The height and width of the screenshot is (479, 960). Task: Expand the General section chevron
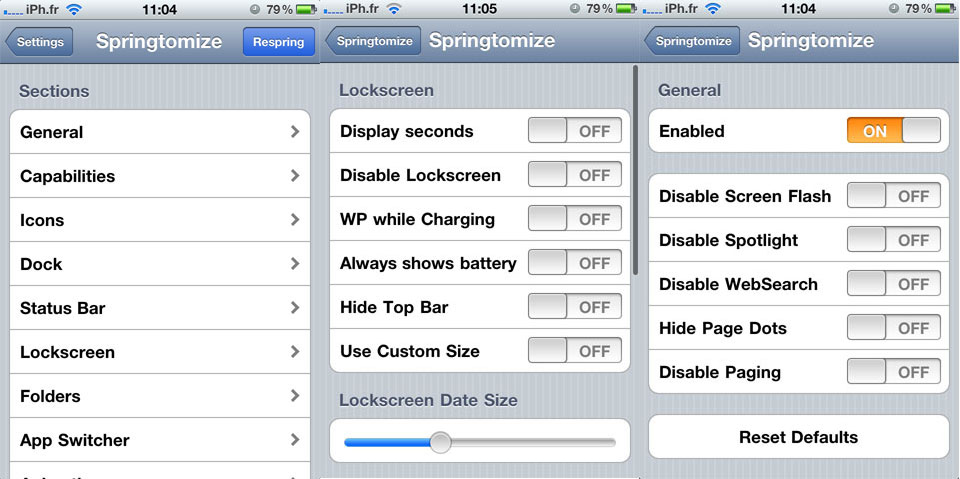point(295,132)
